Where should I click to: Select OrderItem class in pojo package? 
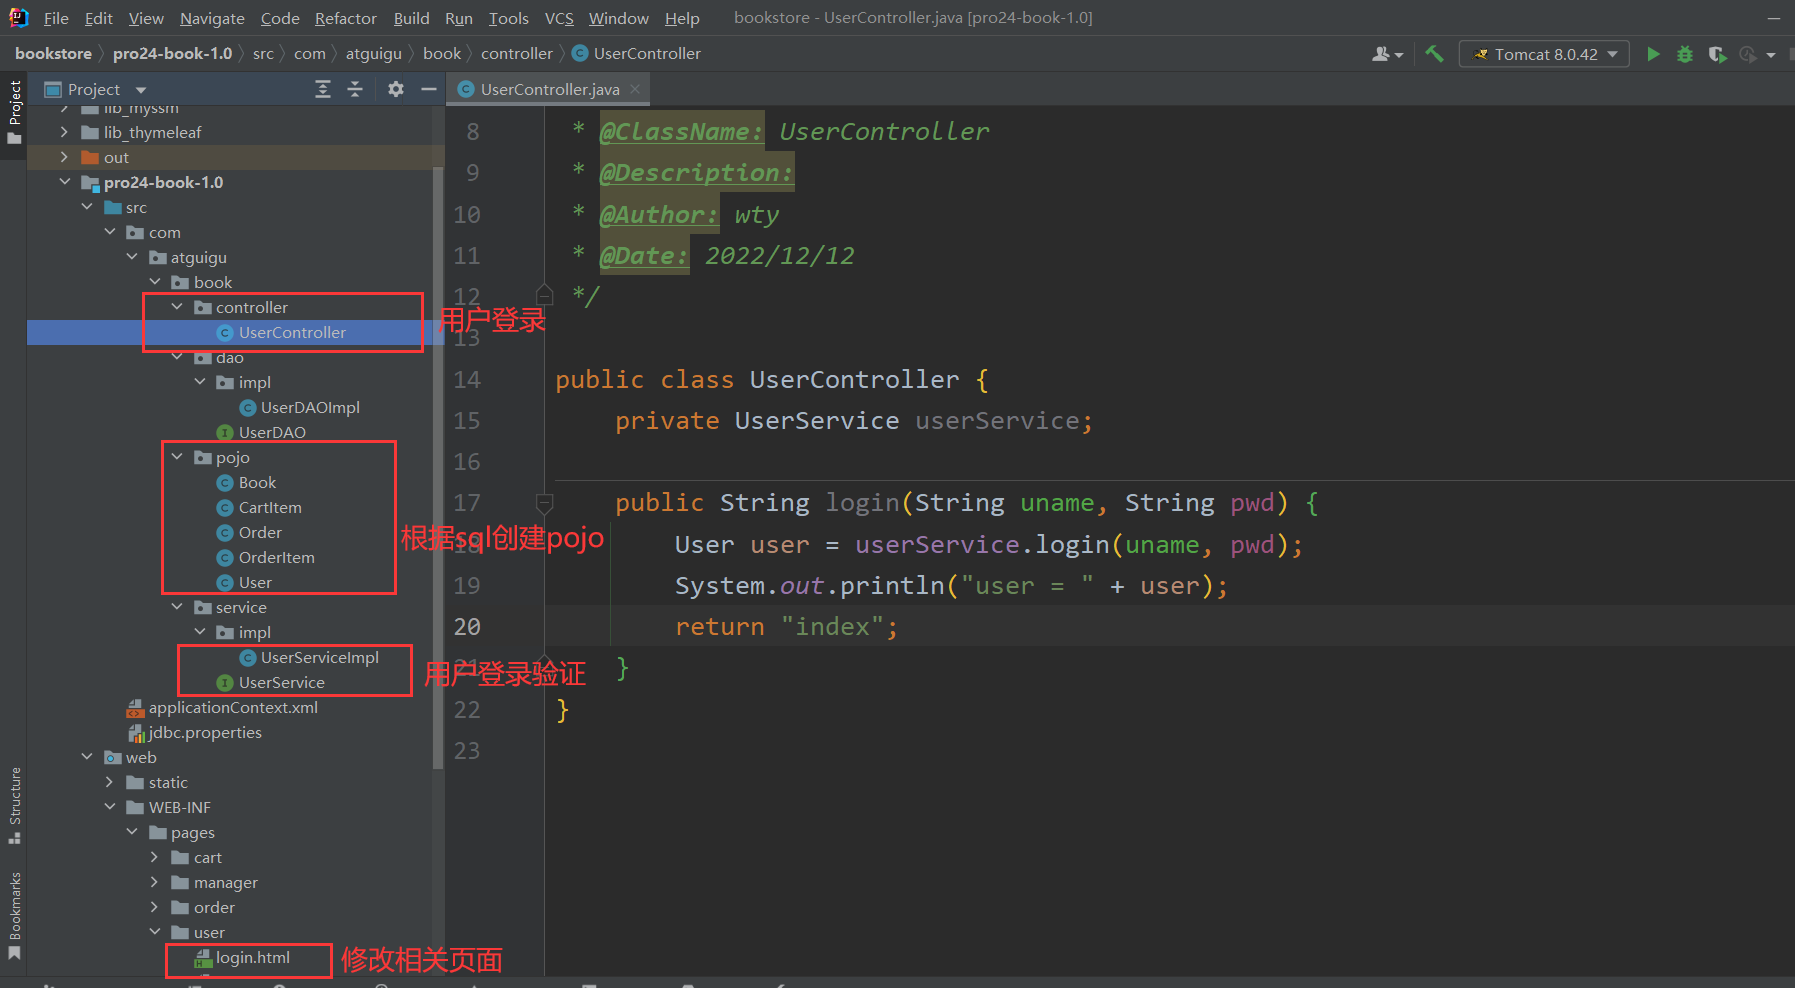coord(276,557)
